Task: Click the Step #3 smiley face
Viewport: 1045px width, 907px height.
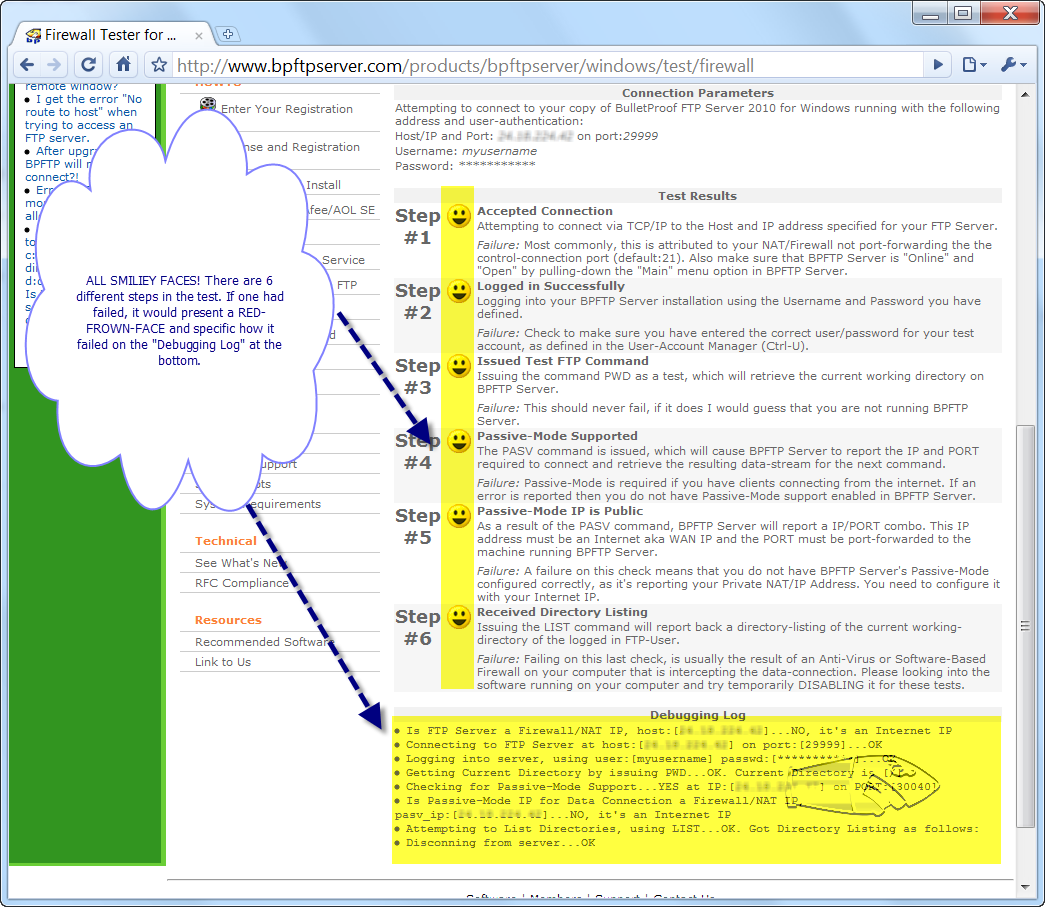Action: (x=459, y=366)
